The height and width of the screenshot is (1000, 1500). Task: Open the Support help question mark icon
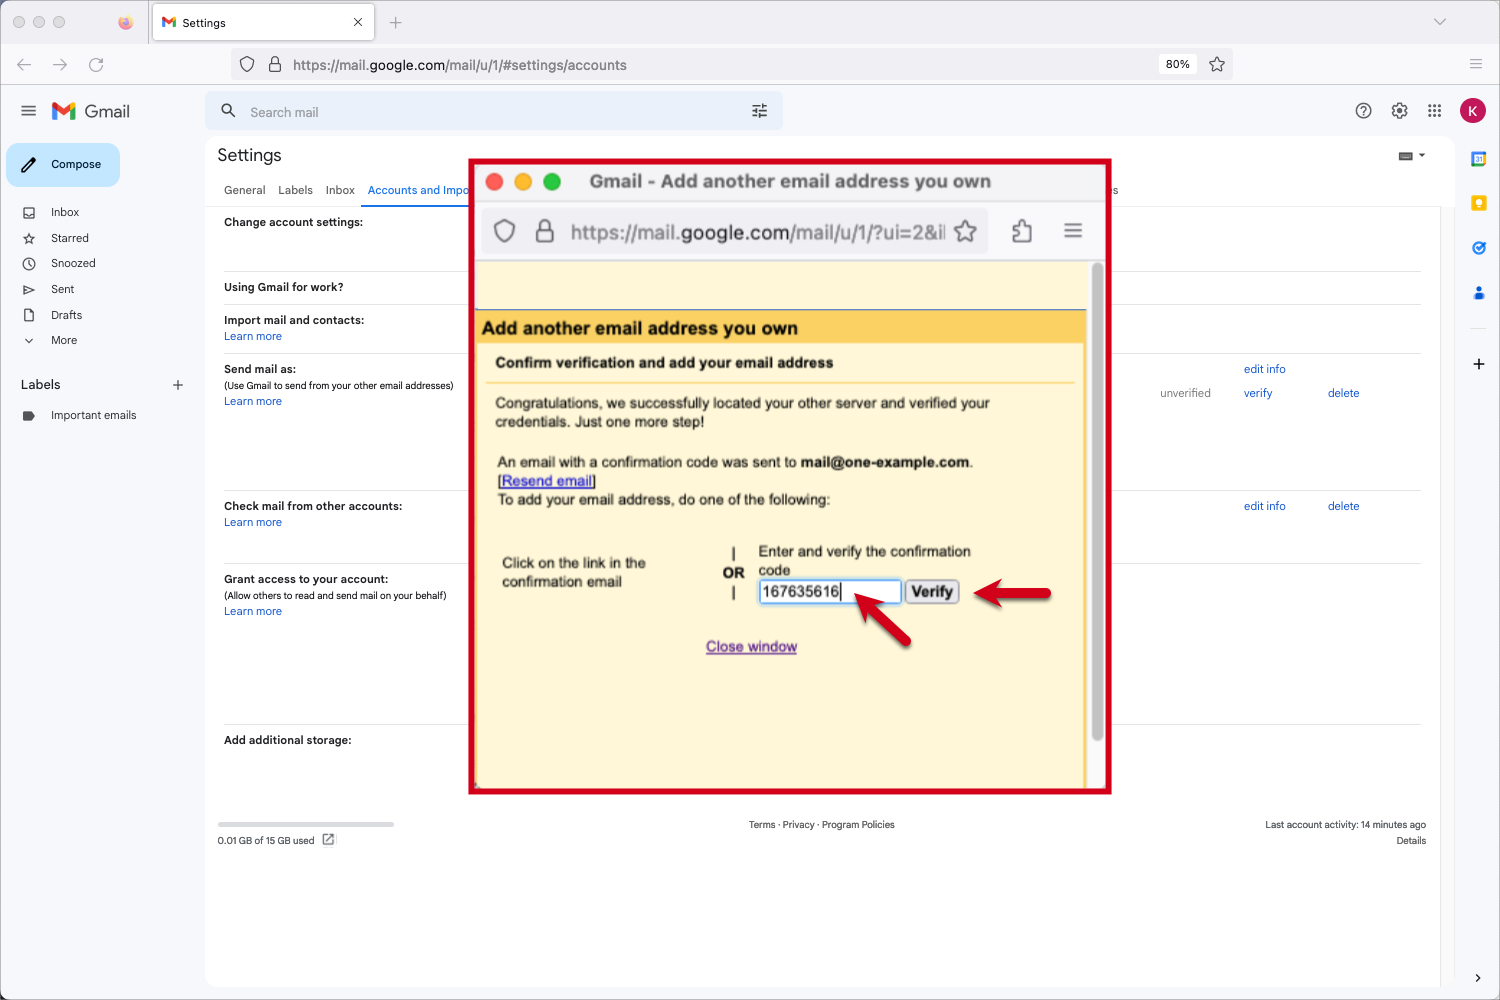click(x=1363, y=111)
